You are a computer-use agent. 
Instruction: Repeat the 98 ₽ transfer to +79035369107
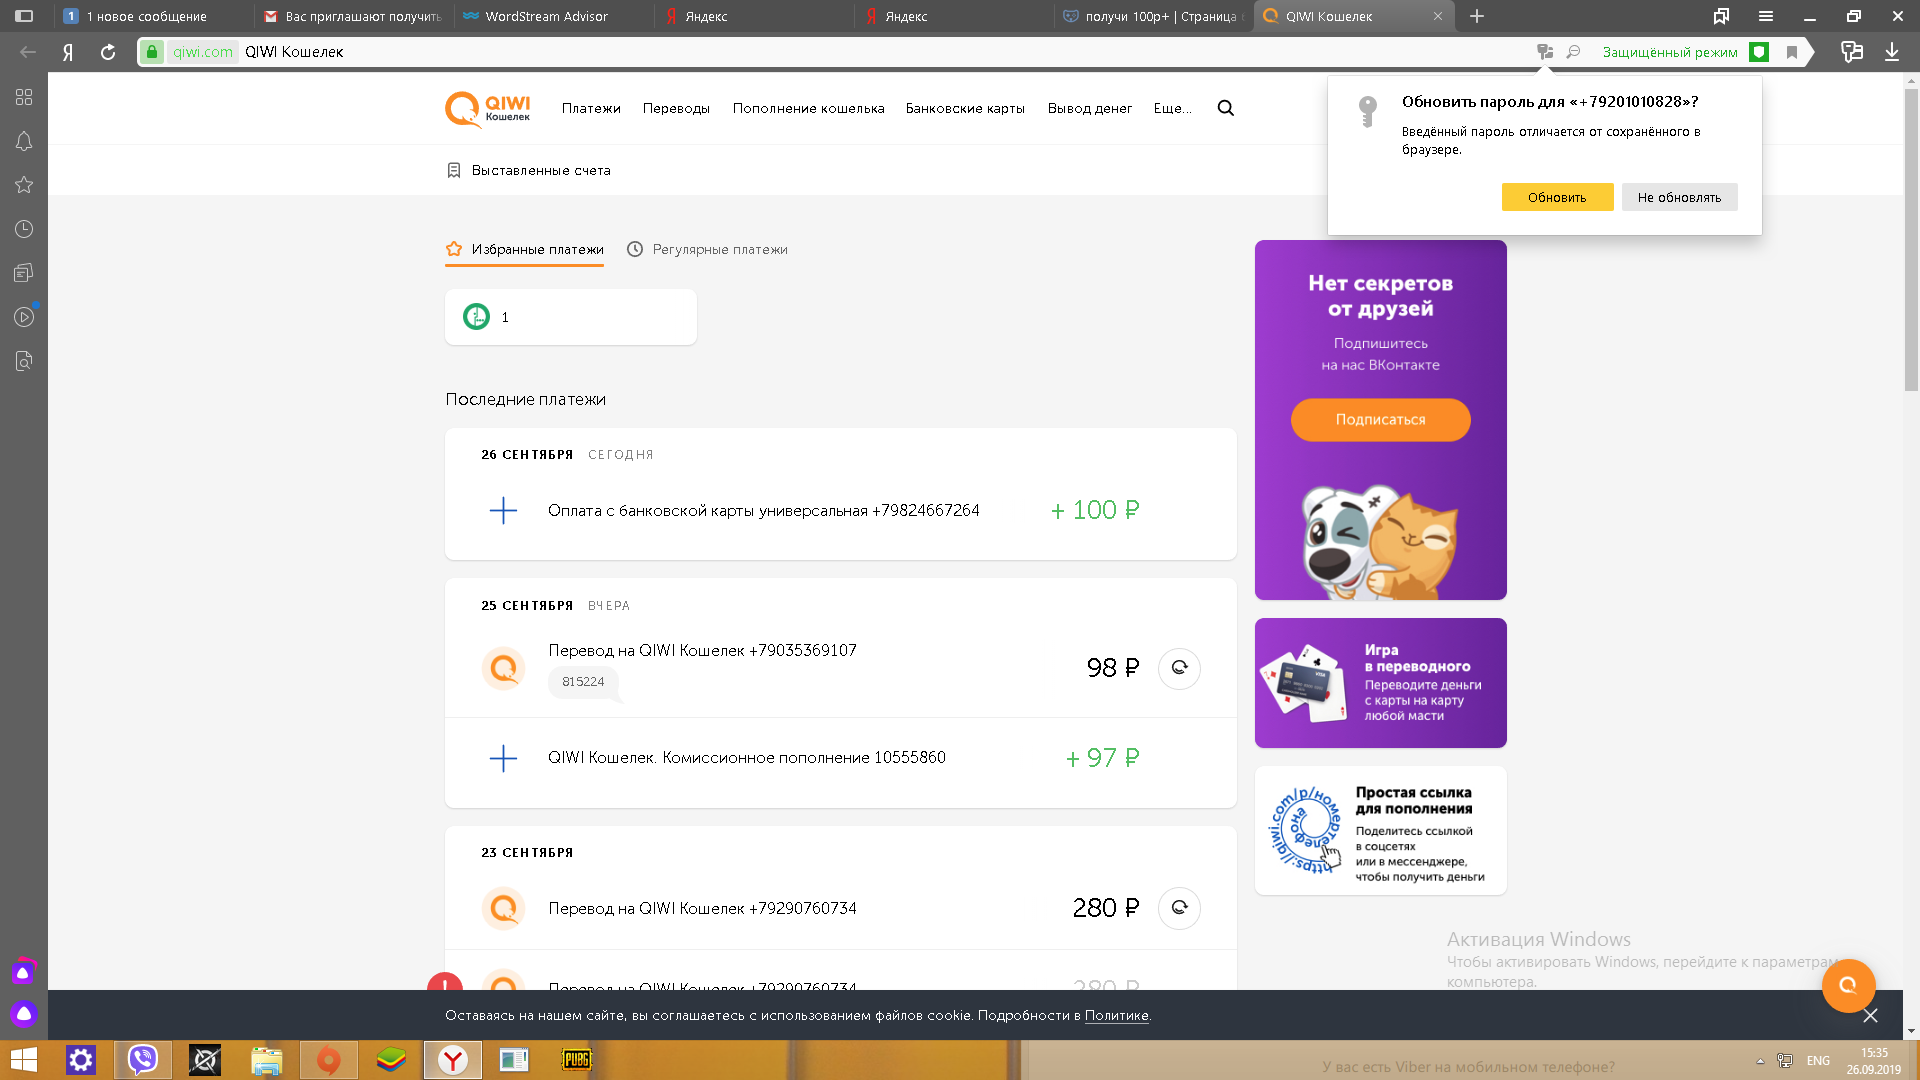1179,668
